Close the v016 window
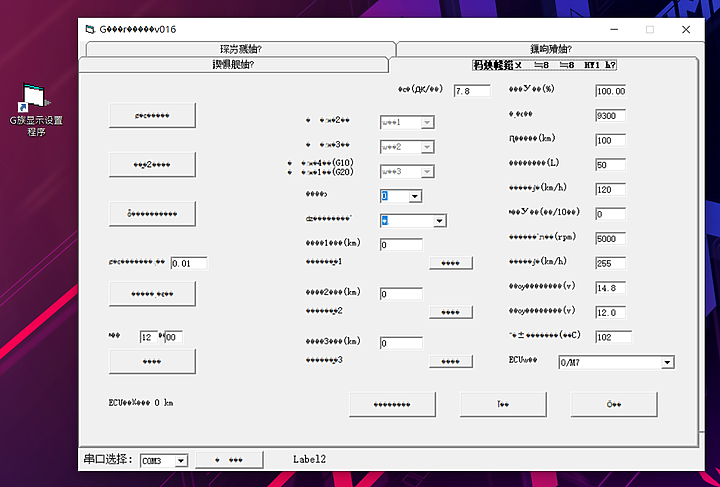Viewport: 720px width, 487px height. pyautogui.click(x=686, y=29)
